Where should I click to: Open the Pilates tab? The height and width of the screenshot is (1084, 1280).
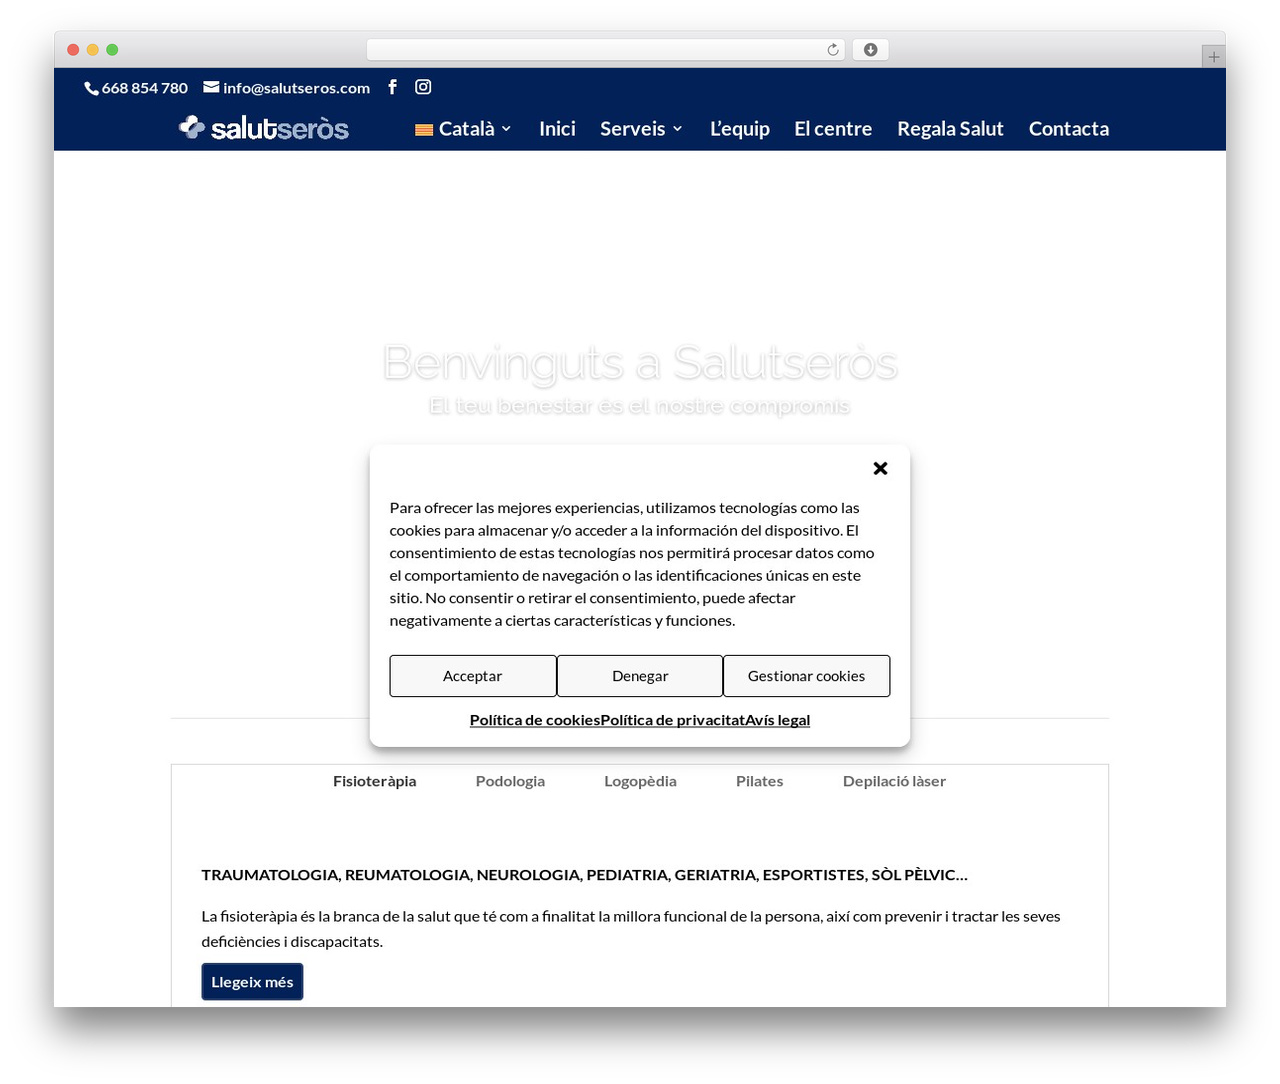pos(760,781)
